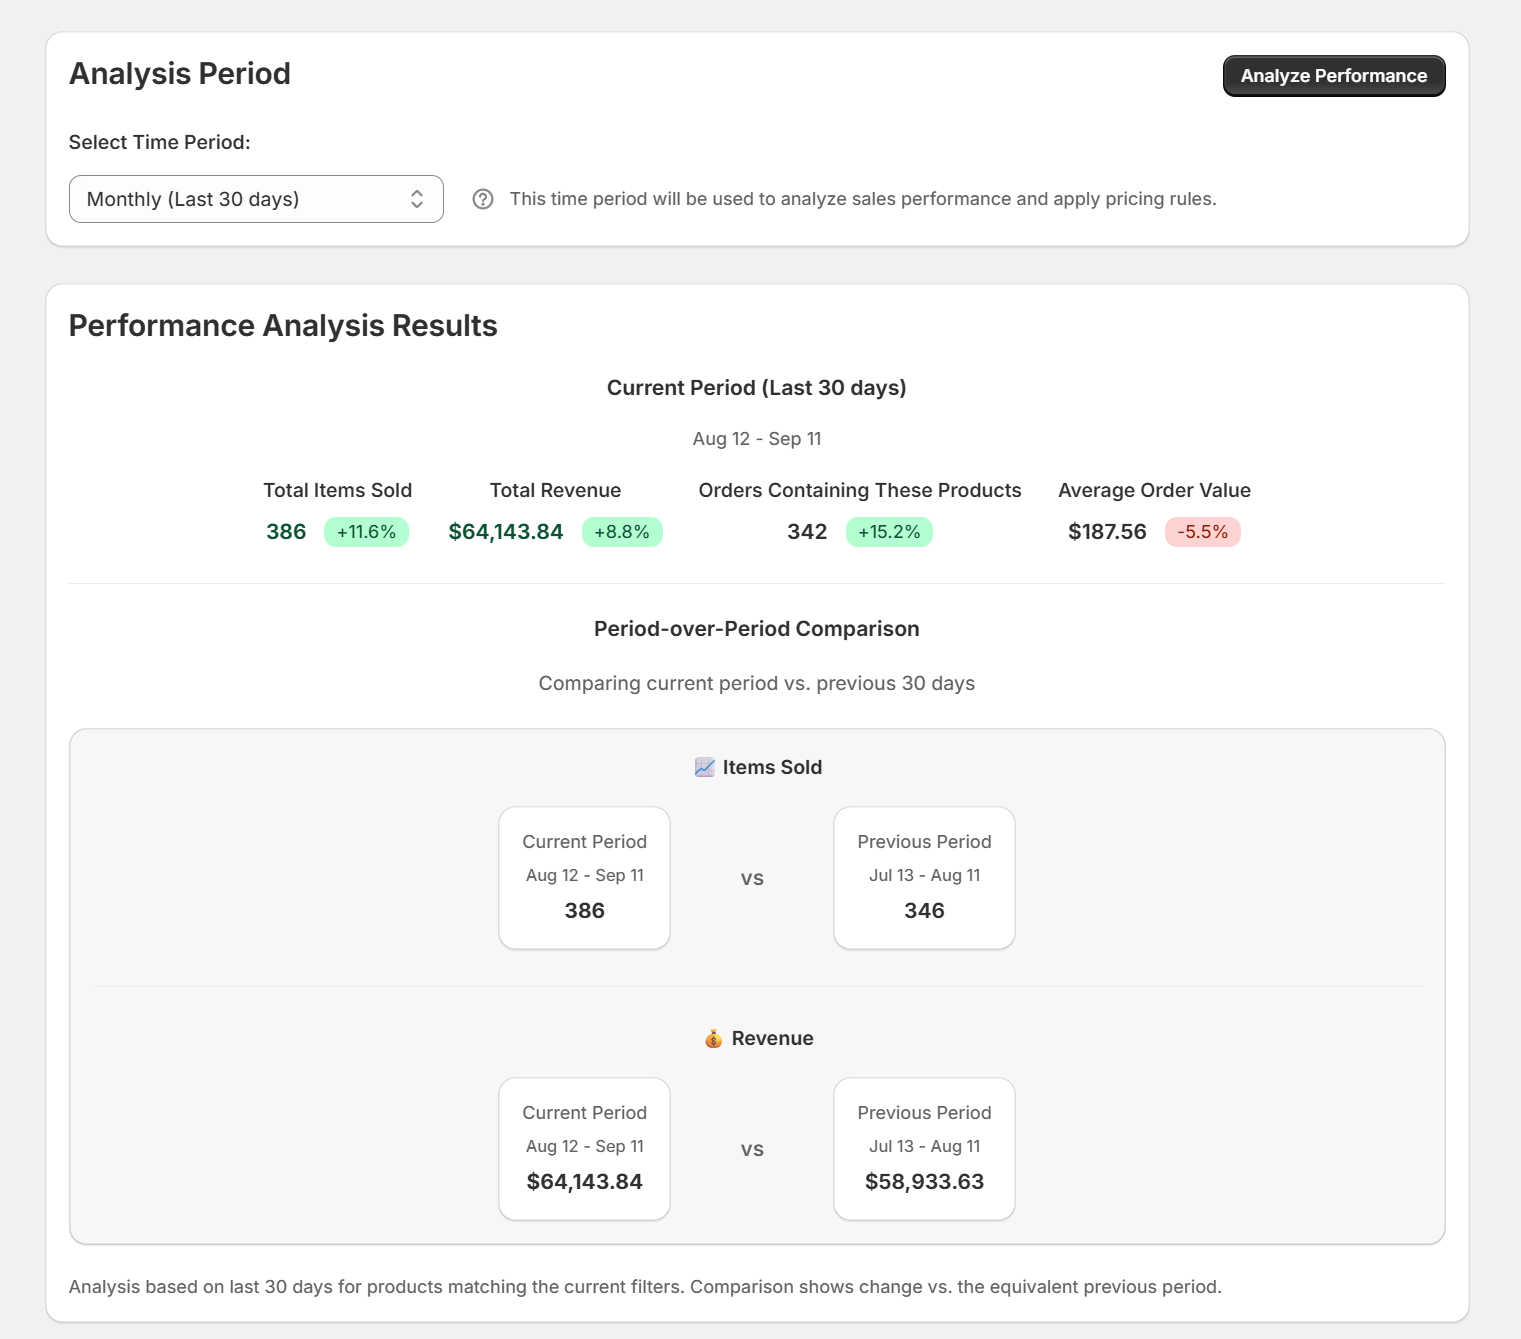Toggle the Previous Period Revenue card
Image resolution: width=1521 pixels, height=1339 pixels.
(x=923, y=1149)
